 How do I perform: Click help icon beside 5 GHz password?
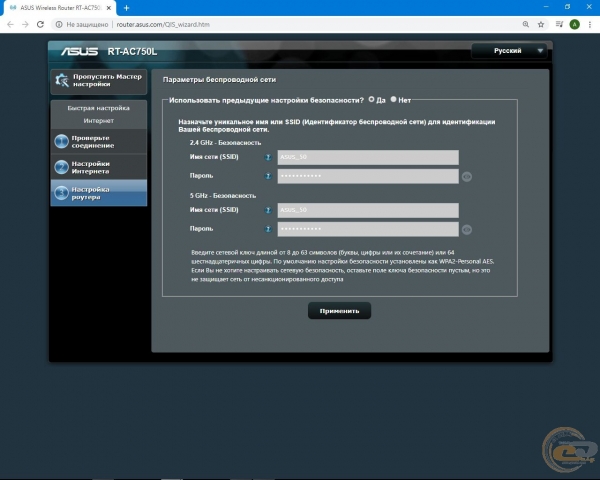[268, 228]
